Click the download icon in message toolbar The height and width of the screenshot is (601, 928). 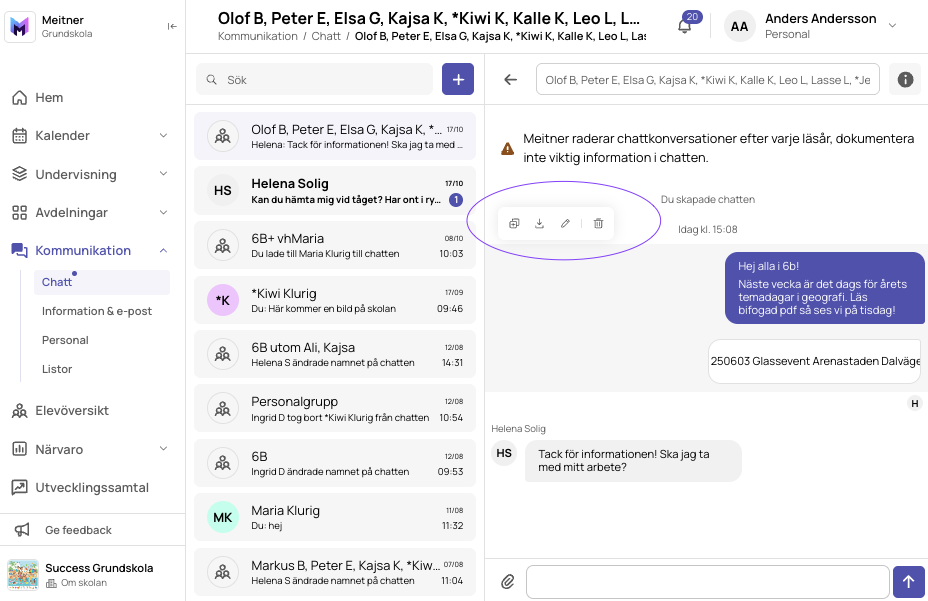(539, 223)
